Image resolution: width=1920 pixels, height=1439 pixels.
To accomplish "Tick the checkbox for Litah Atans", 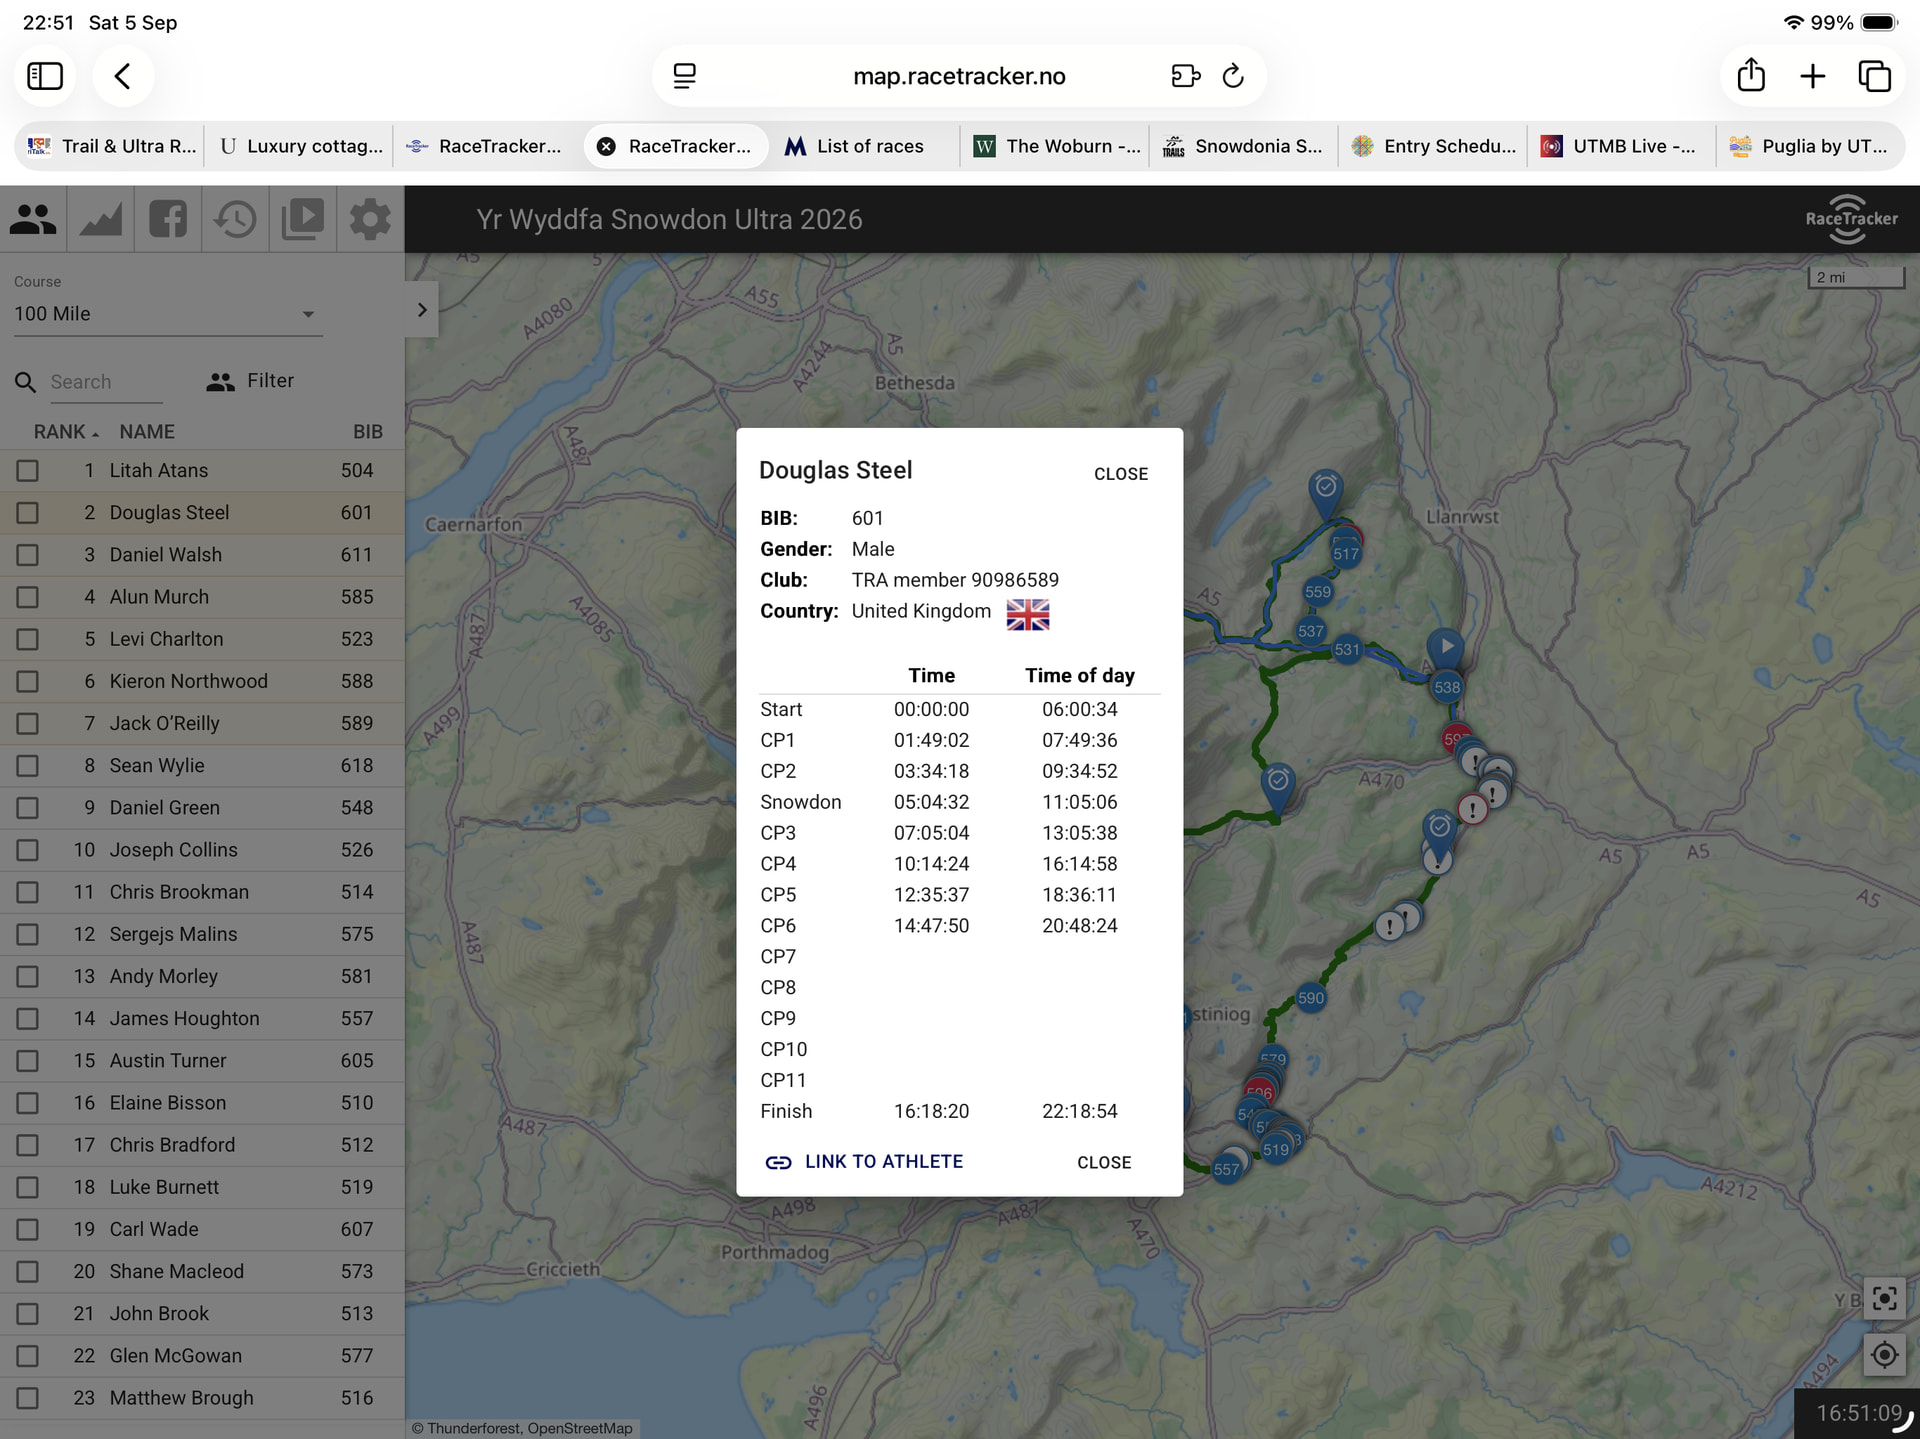I will [27, 471].
